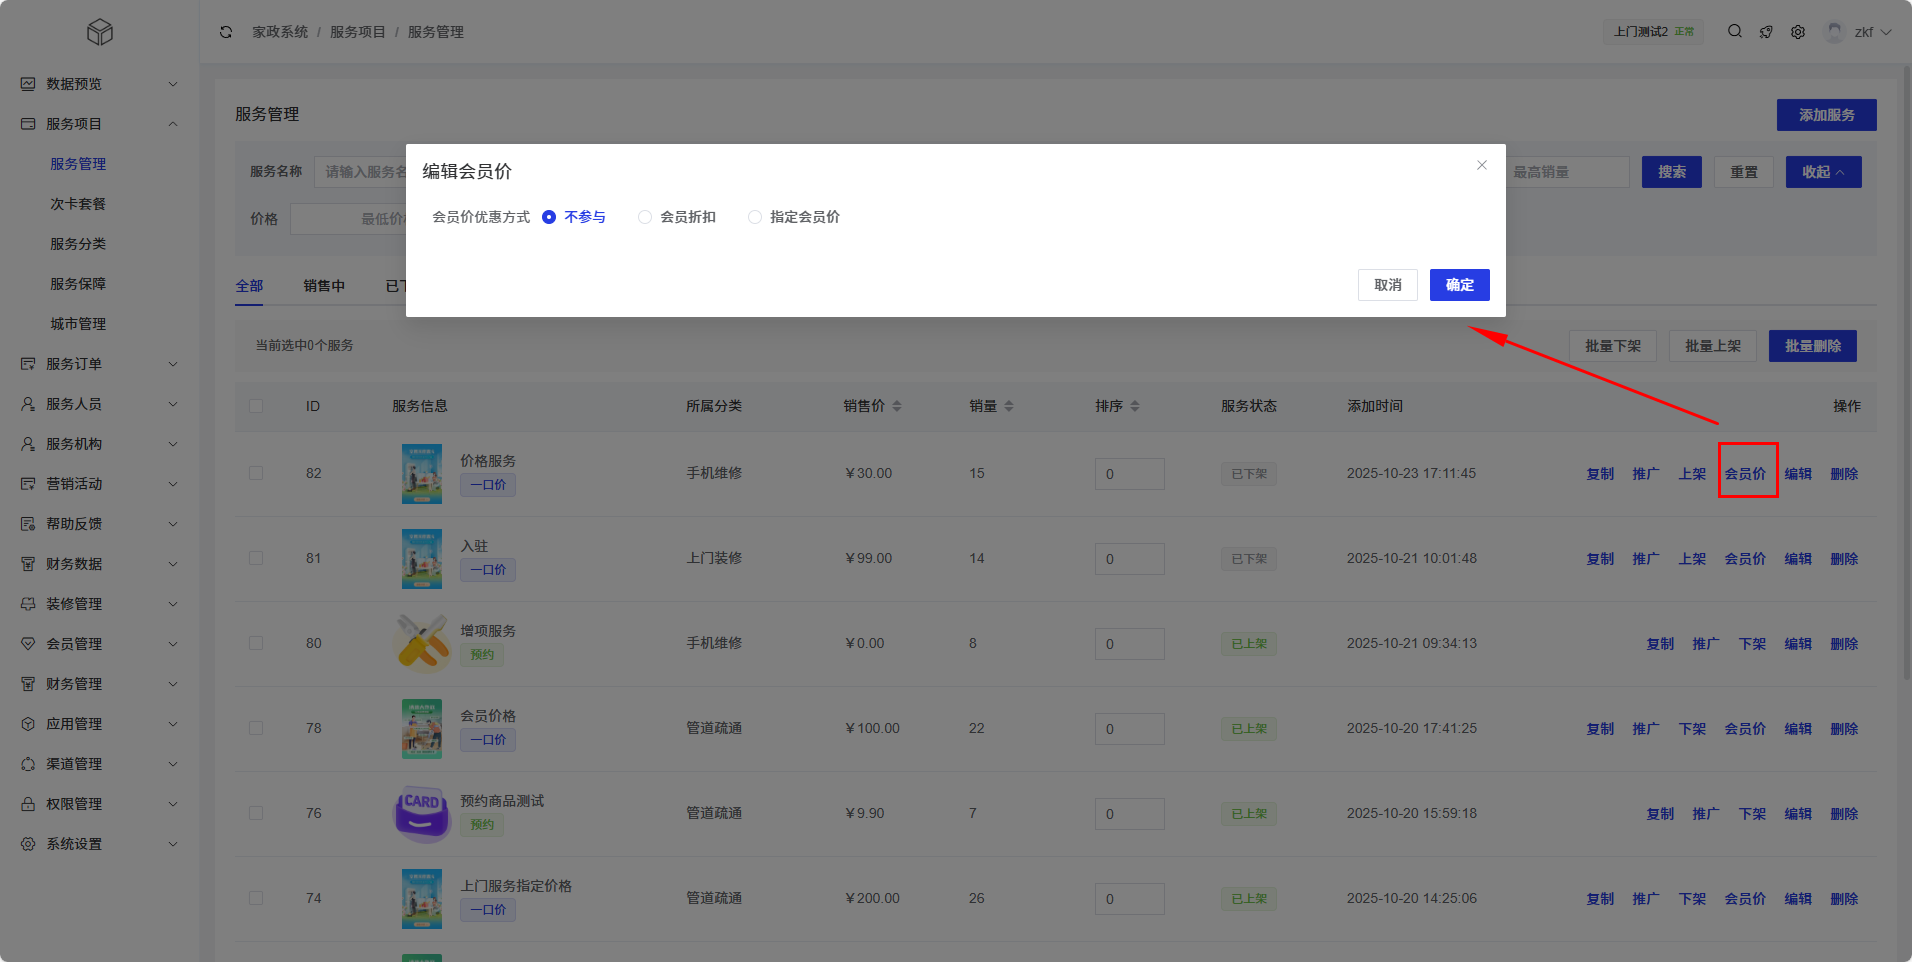Click the sort arrows next to 销量
This screenshot has height=962, width=1912.
tap(1009, 406)
